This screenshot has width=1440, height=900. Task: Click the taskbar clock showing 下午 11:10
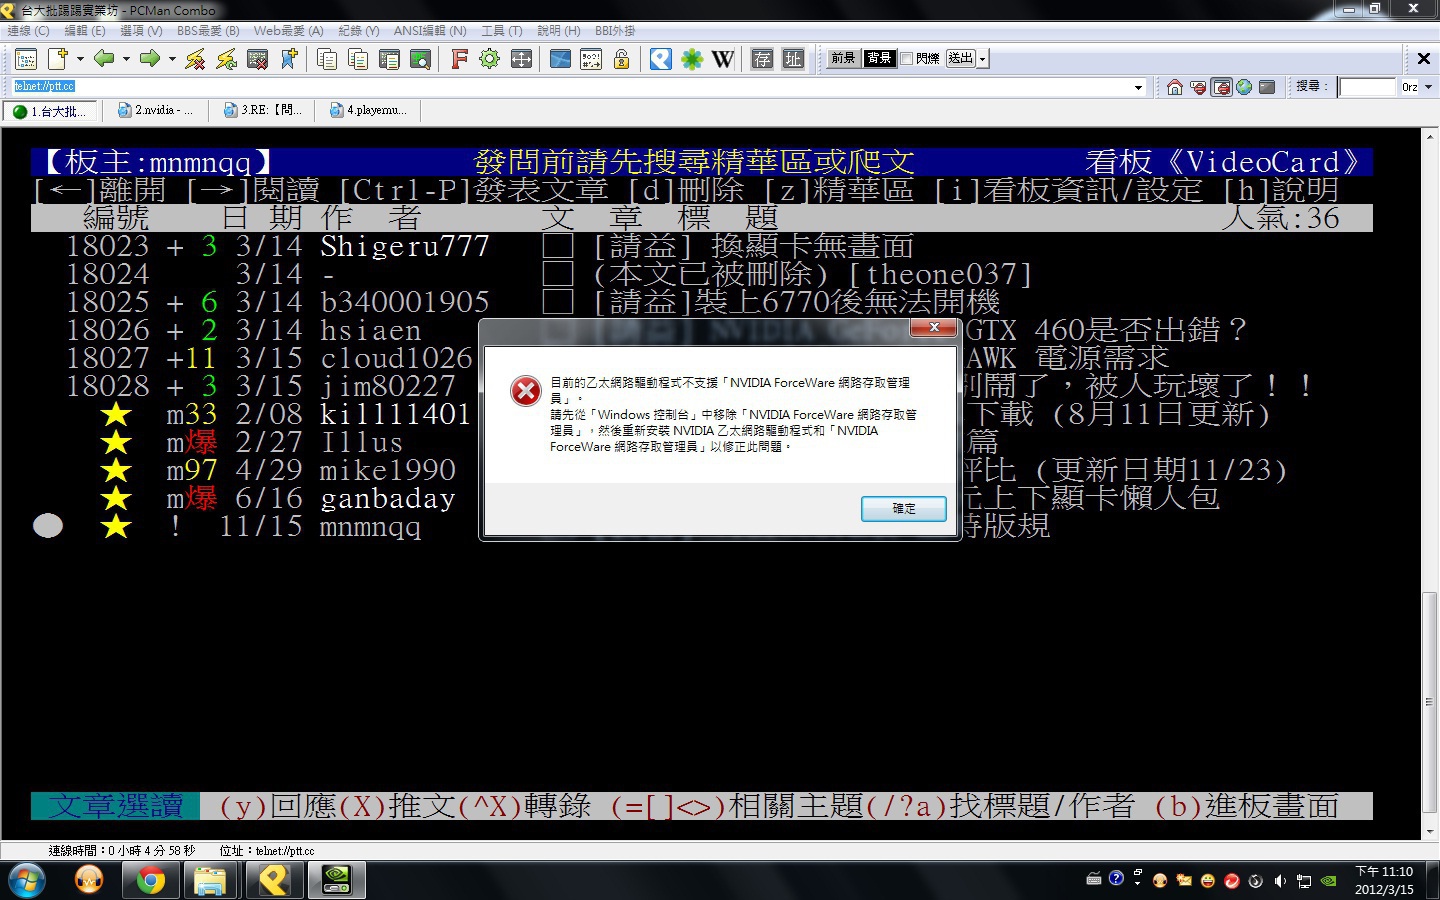pyautogui.click(x=1384, y=881)
